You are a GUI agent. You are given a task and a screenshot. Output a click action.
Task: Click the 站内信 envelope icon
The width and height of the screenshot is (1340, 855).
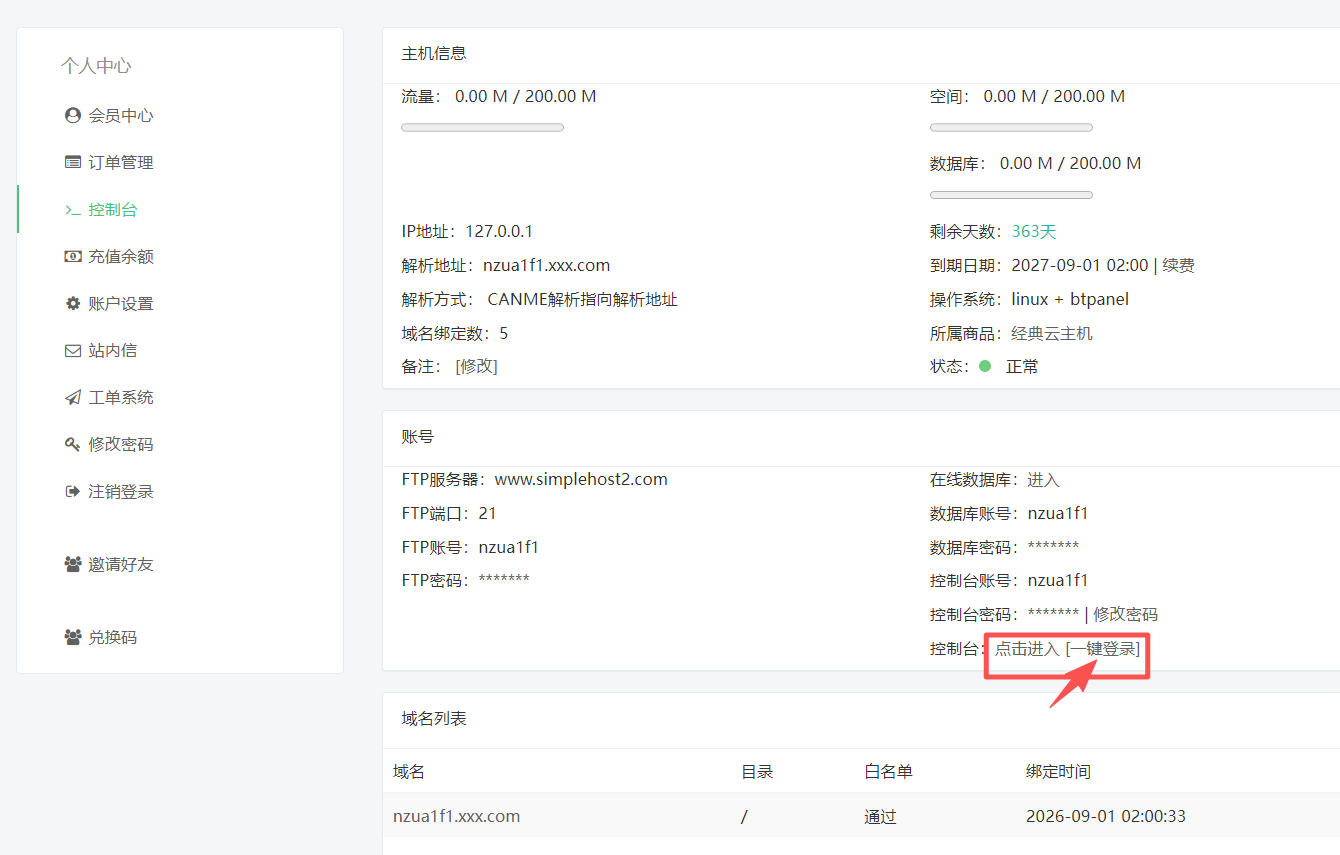(x=72, y=351)
